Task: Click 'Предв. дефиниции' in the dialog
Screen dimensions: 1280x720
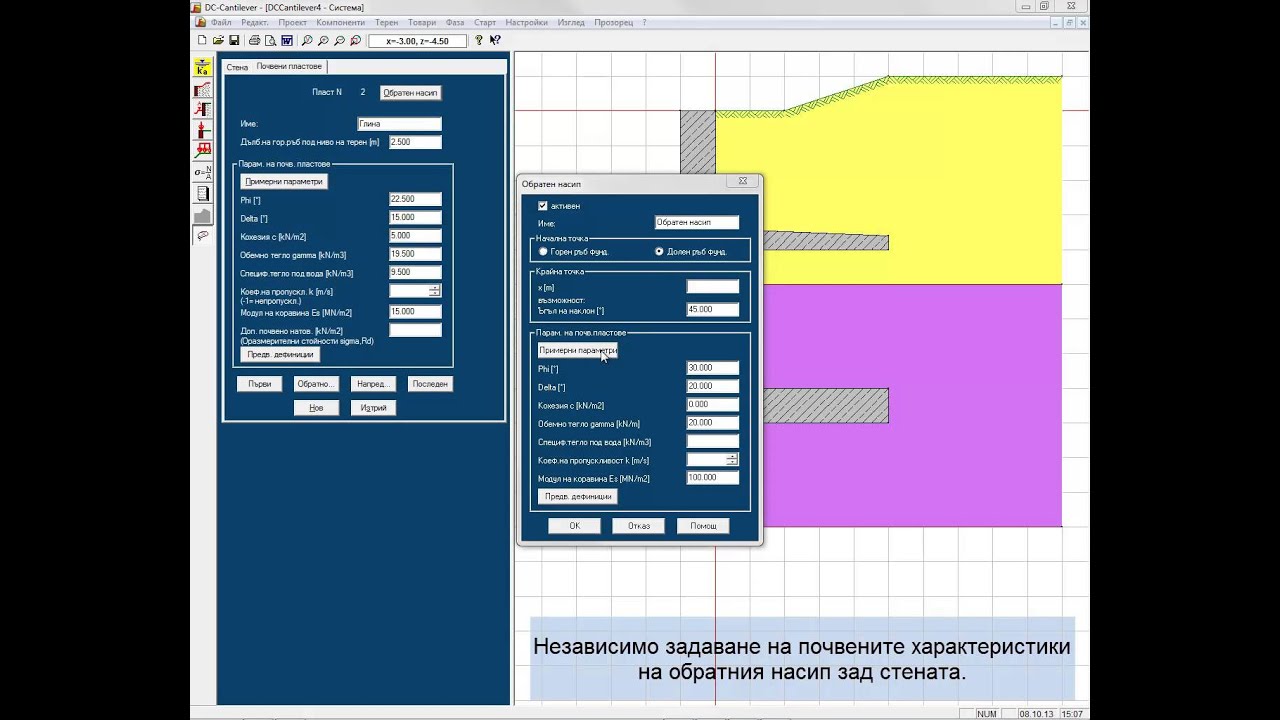Action: [578, 497]
